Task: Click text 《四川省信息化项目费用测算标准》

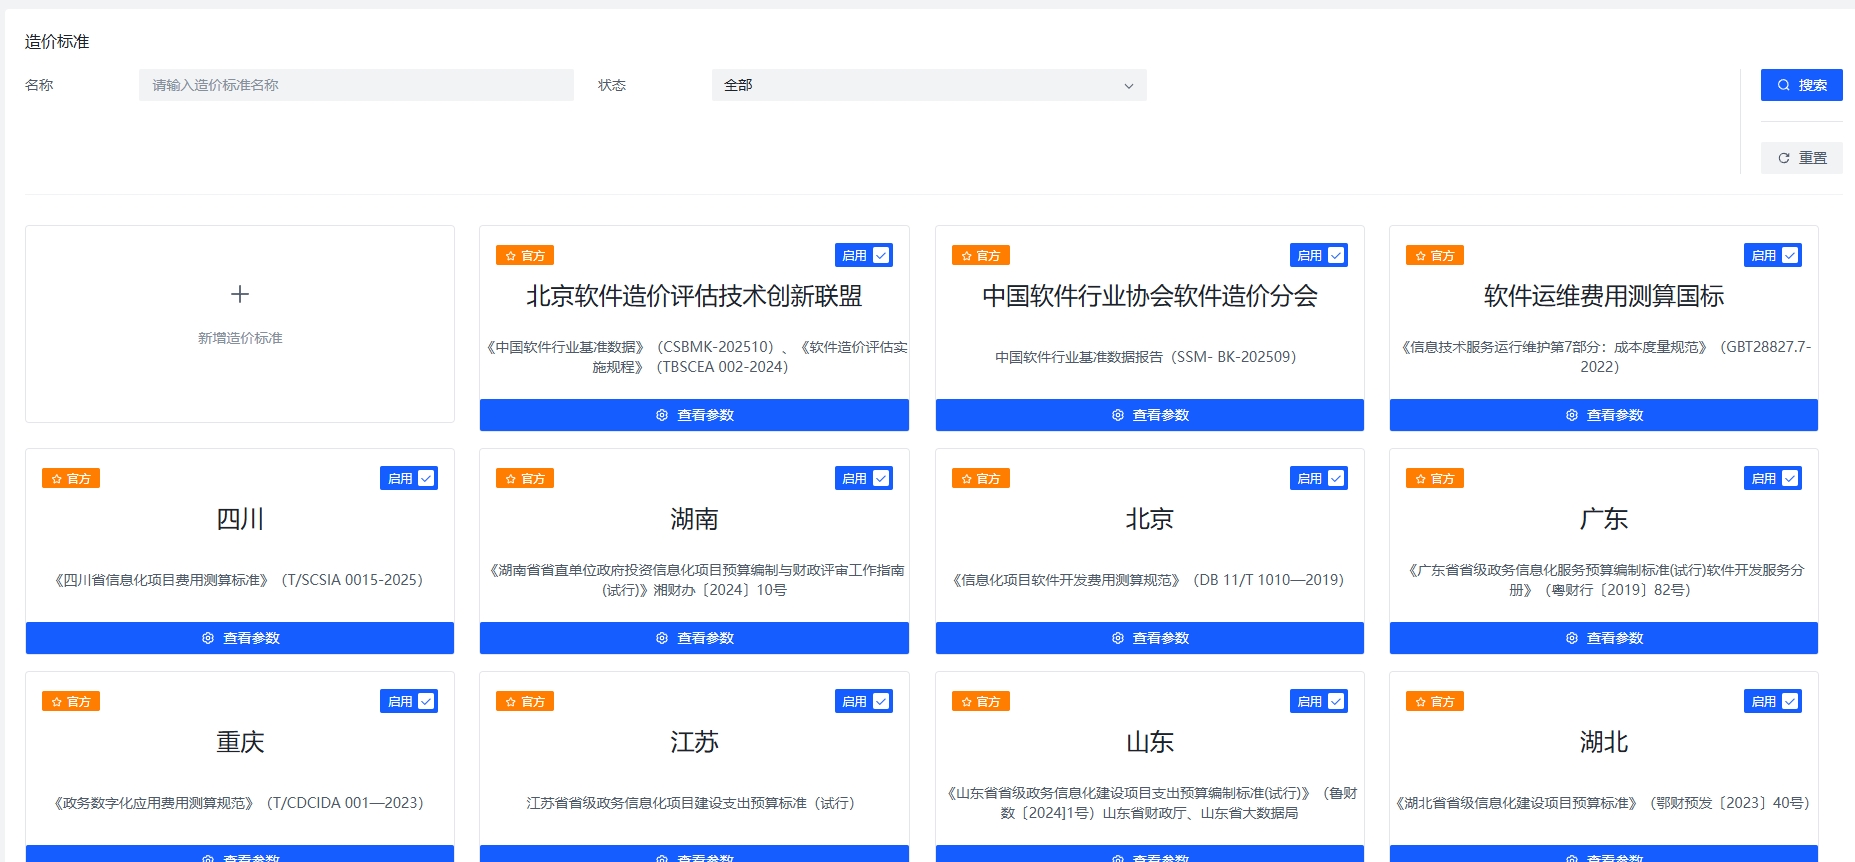Action: (x=162, y=580)
